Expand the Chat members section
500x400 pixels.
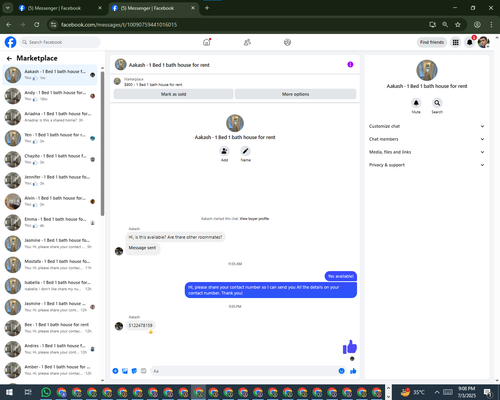tap(427, 139)
